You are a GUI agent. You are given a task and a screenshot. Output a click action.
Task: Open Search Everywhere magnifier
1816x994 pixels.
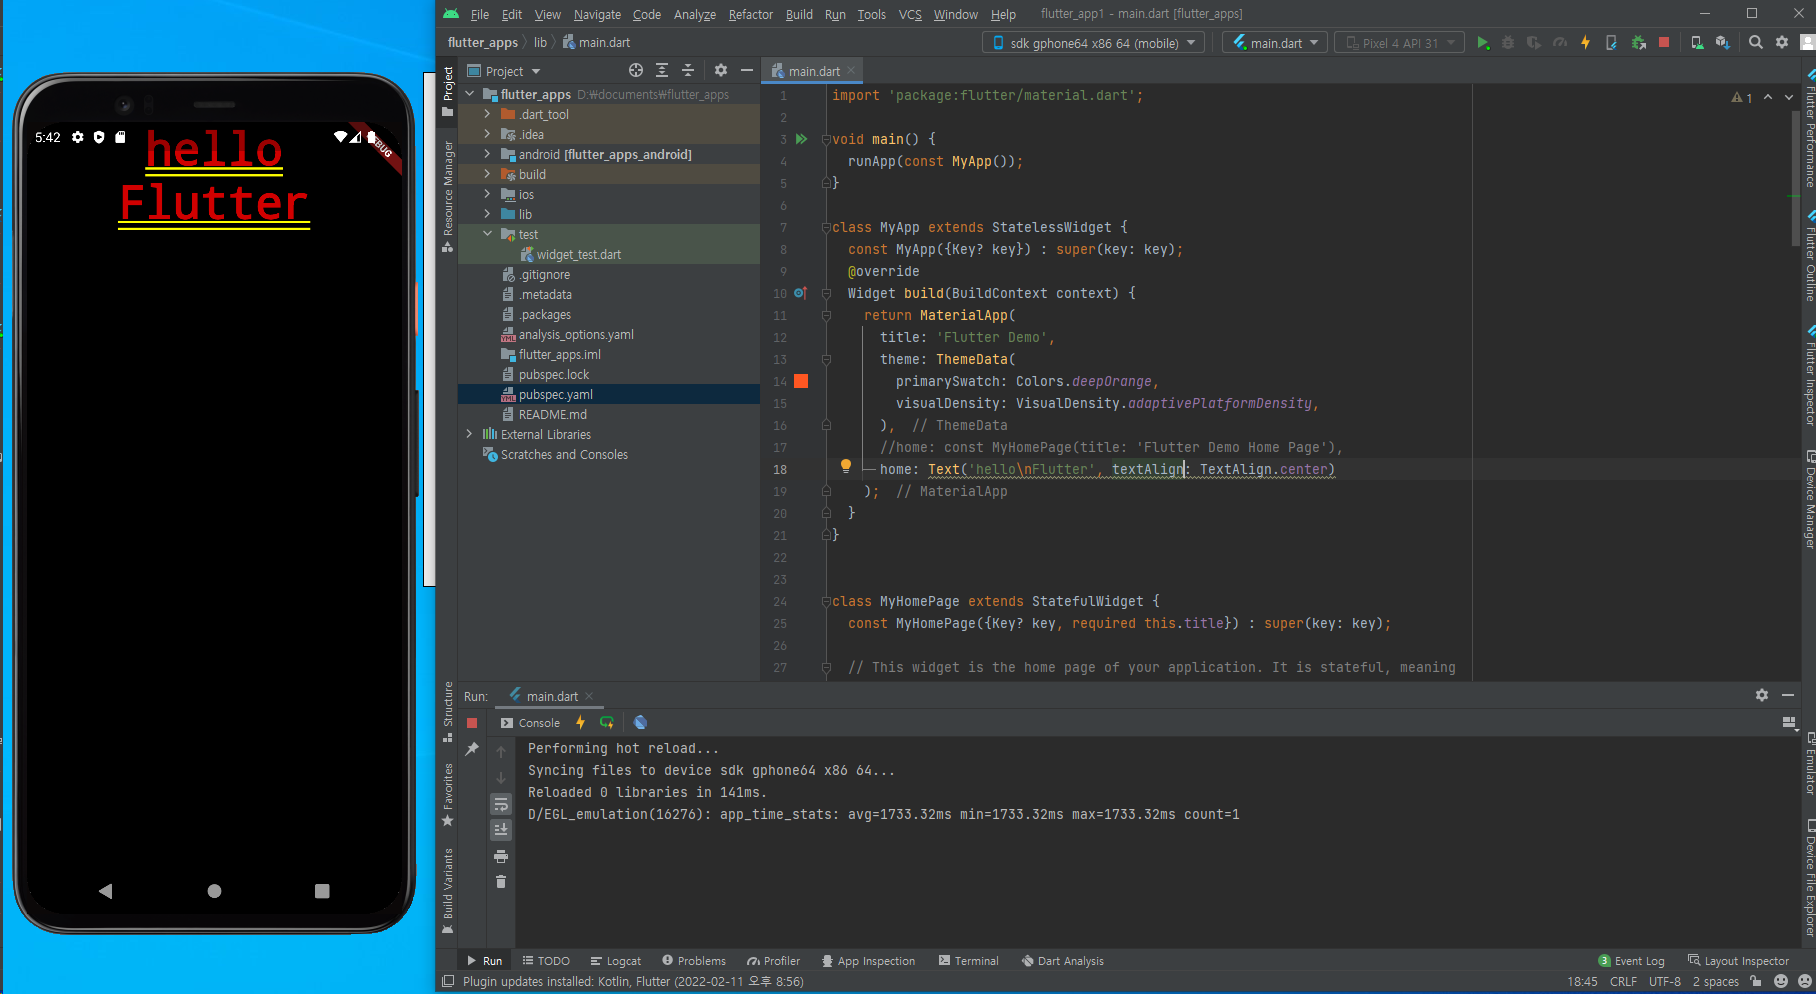coord(1756,43)
